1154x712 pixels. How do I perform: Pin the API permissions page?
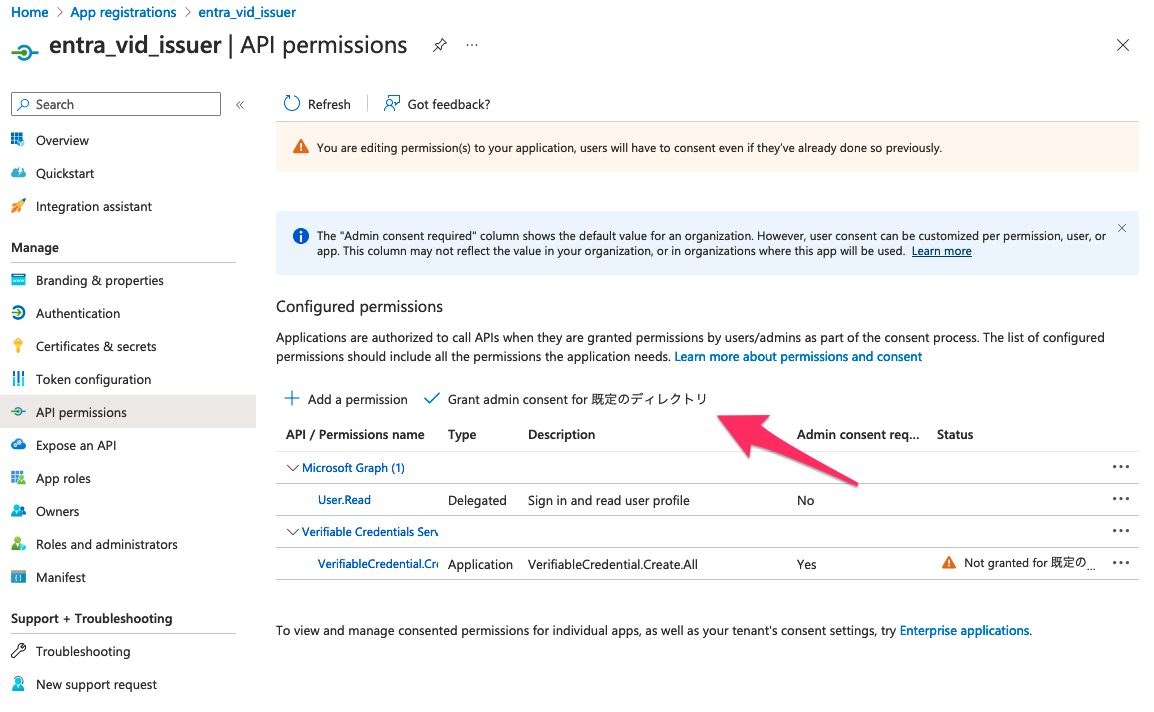(439, 46)
